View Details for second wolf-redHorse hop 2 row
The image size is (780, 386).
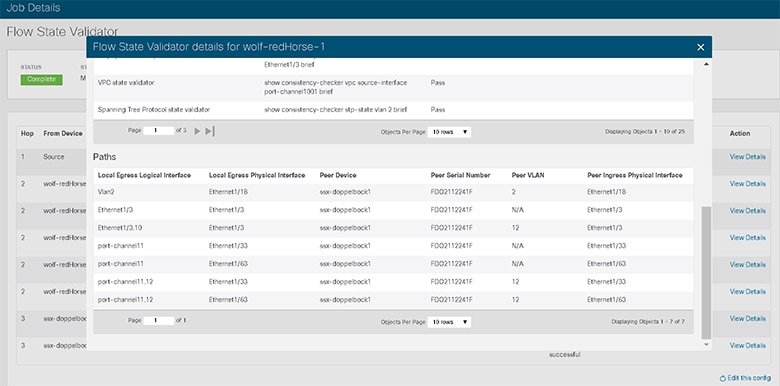click(747, 210)
